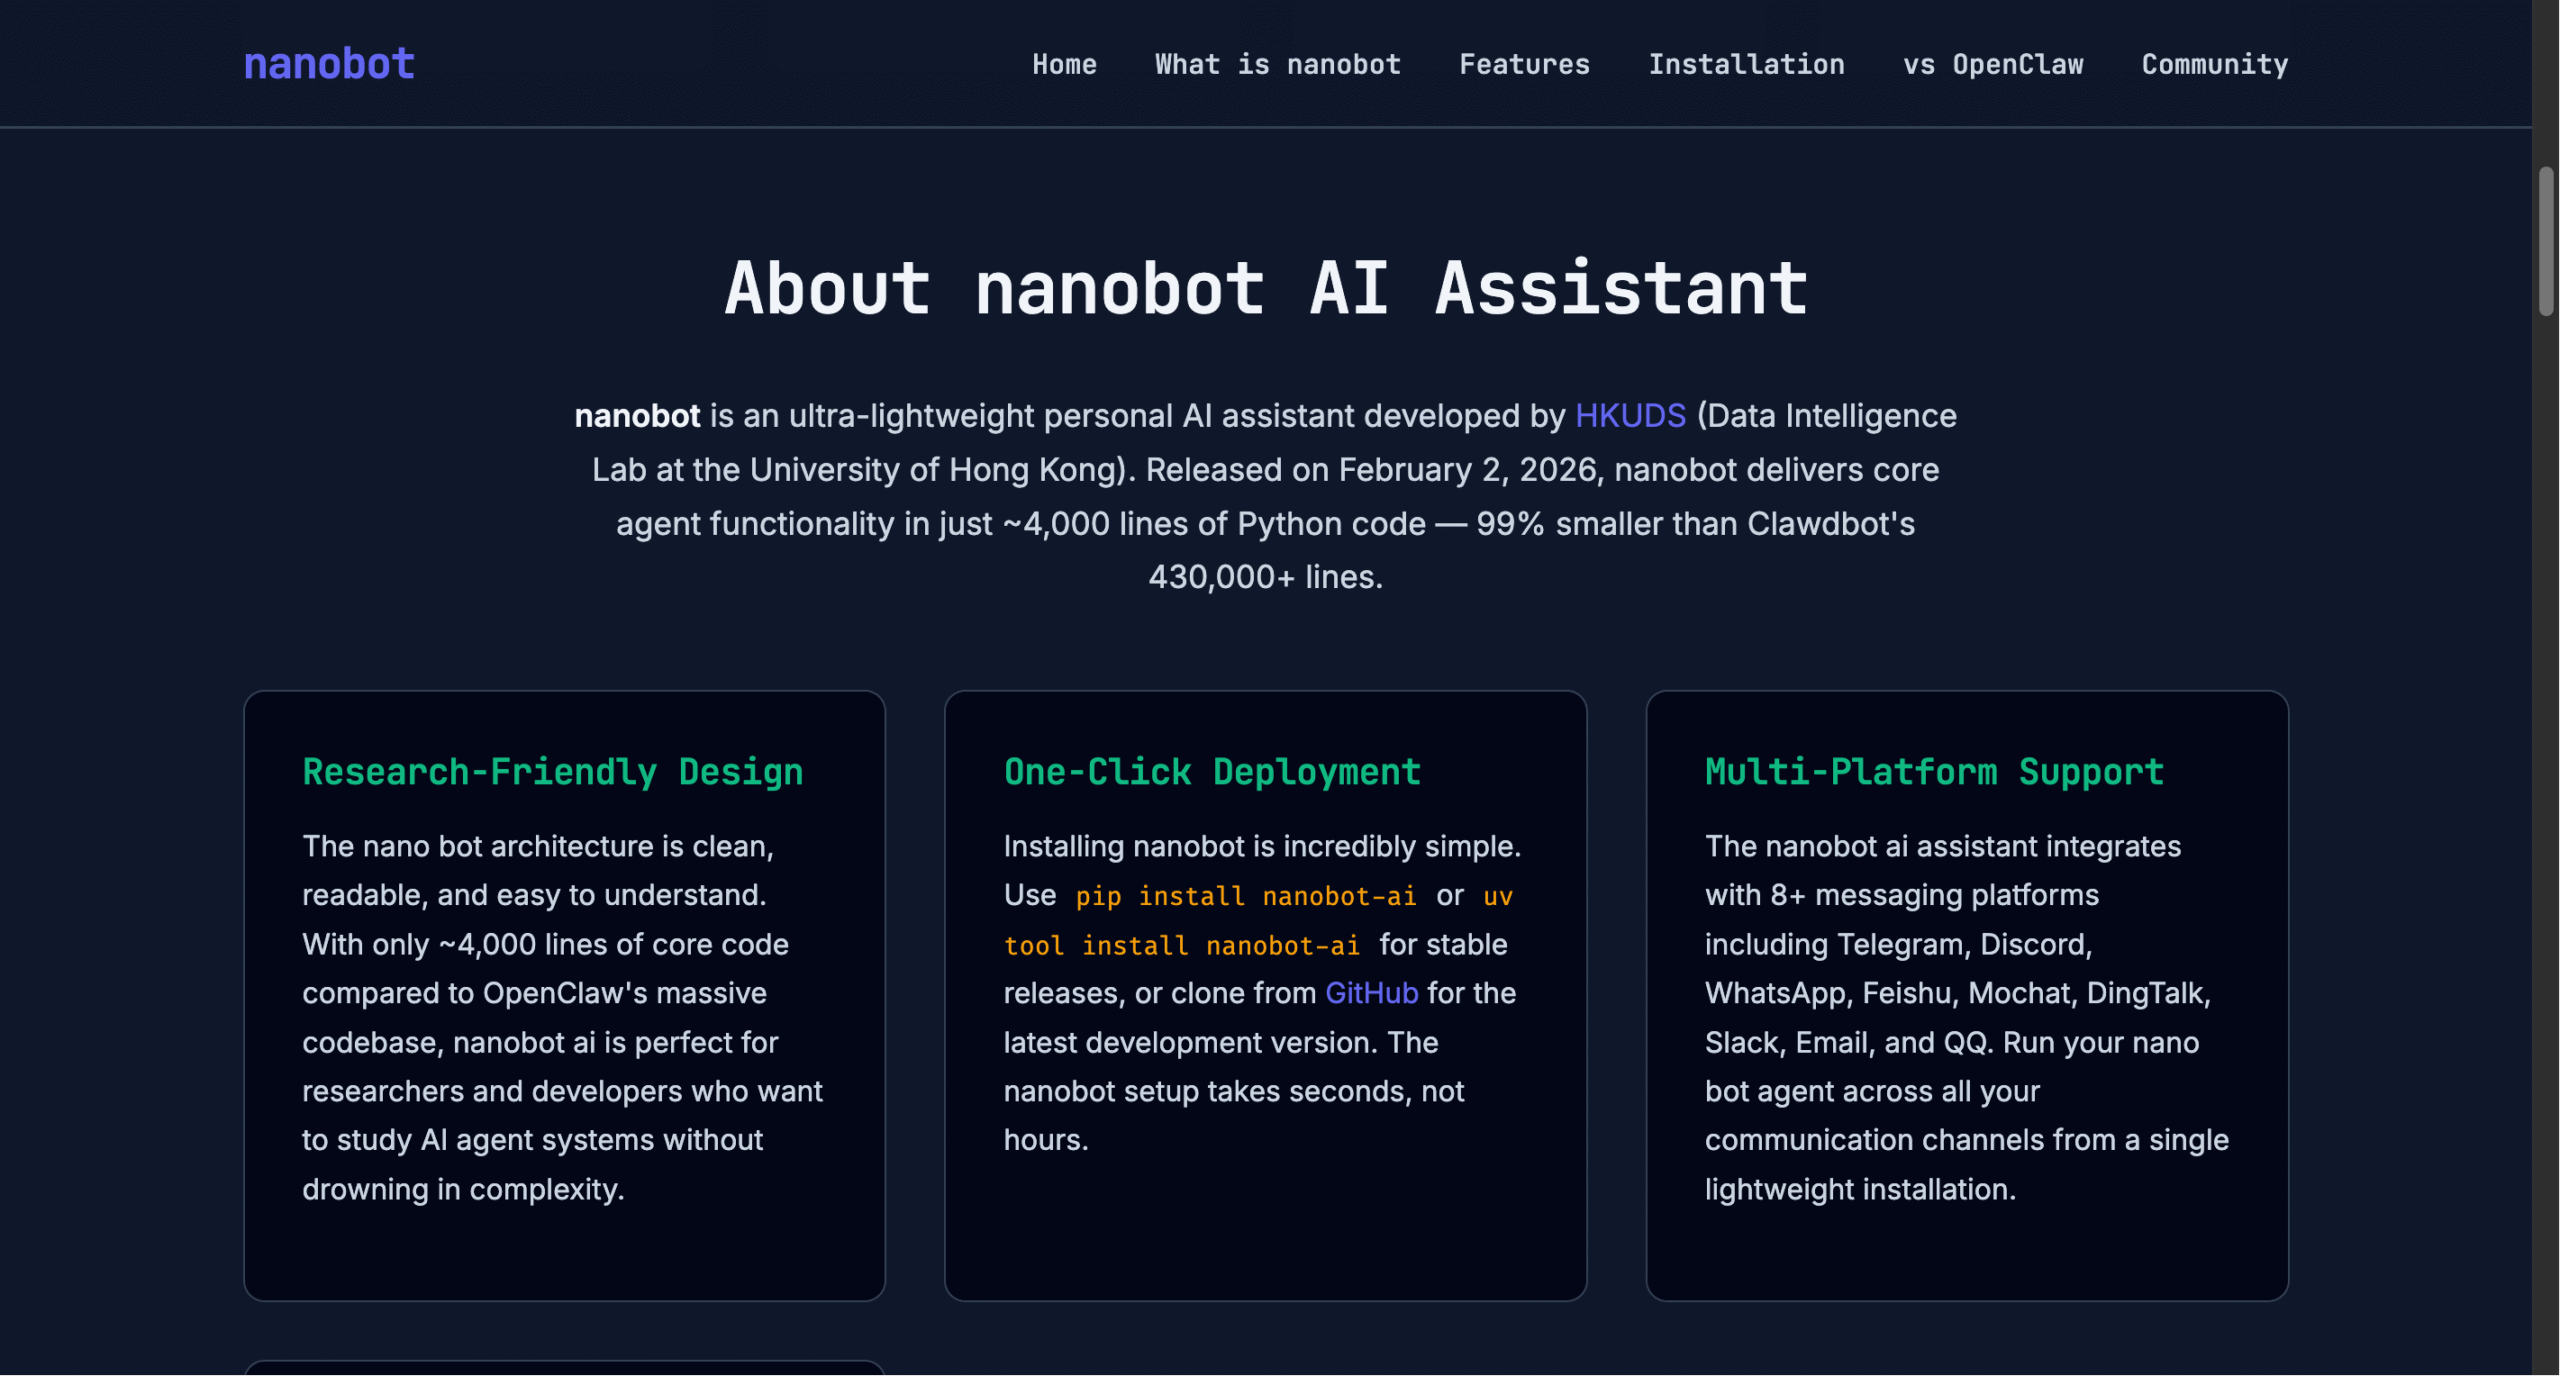Image resolution: width=2560 pixels, height=1376 pixels.
Task: Open the Features page
Action: click(1524, 64)
